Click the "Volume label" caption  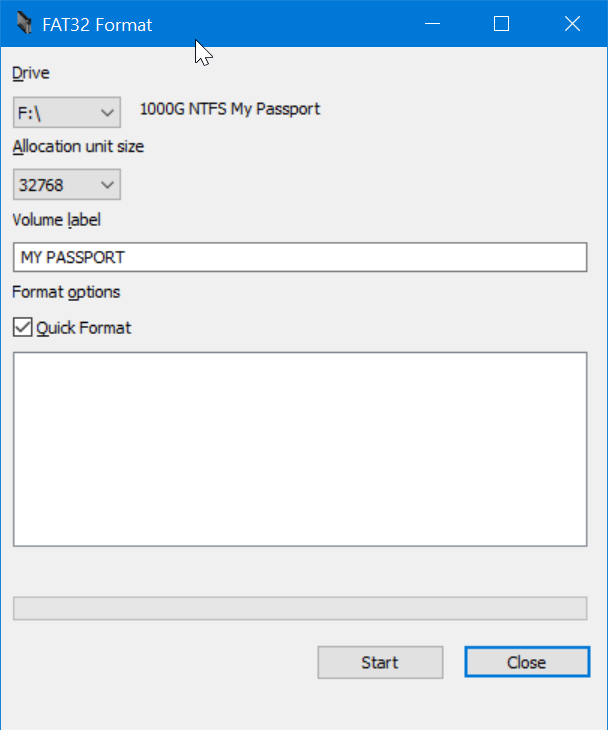click(57, 220)
